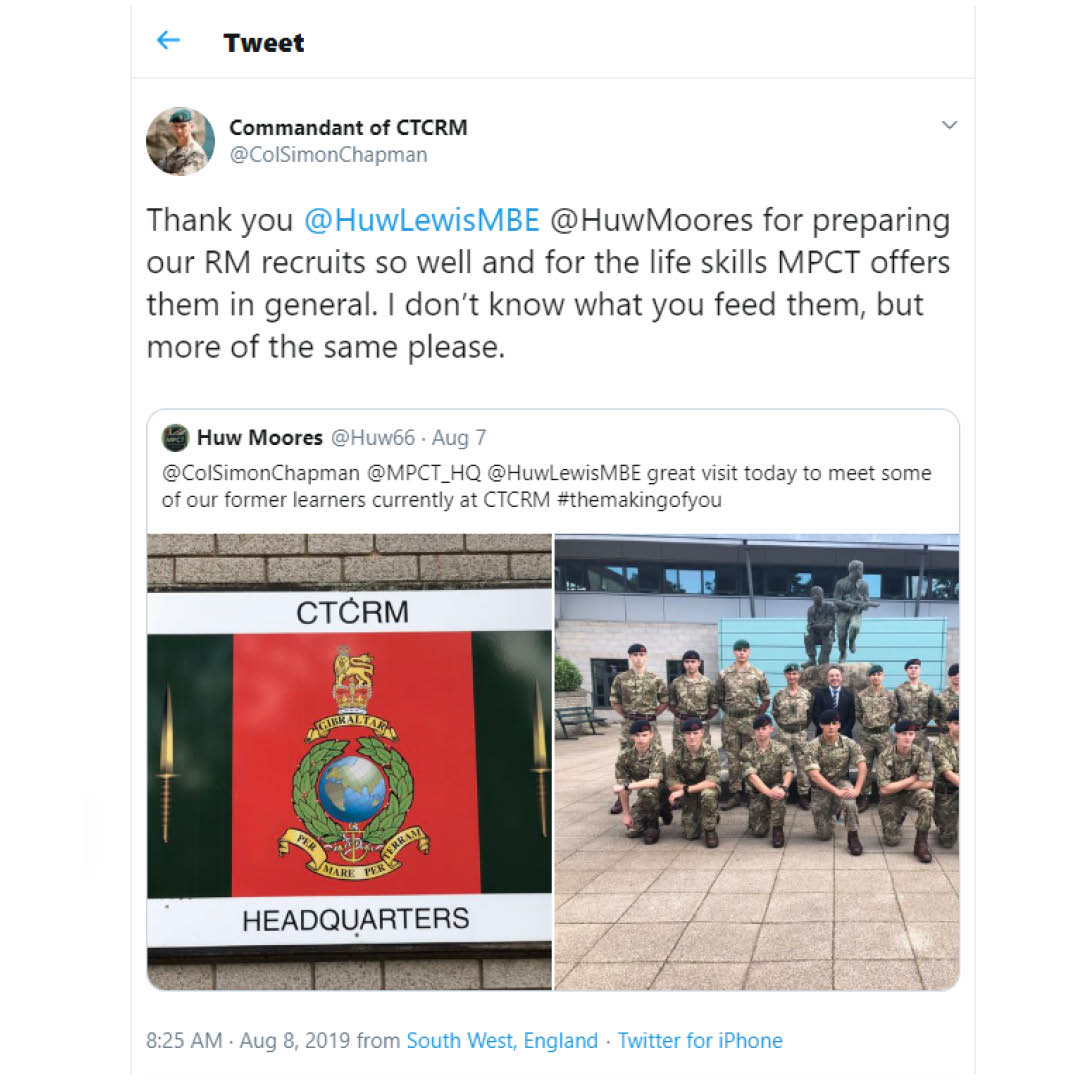Open the recruits group photo
This screenshot has height=1080, width=1080.
[x=757, y=762]
